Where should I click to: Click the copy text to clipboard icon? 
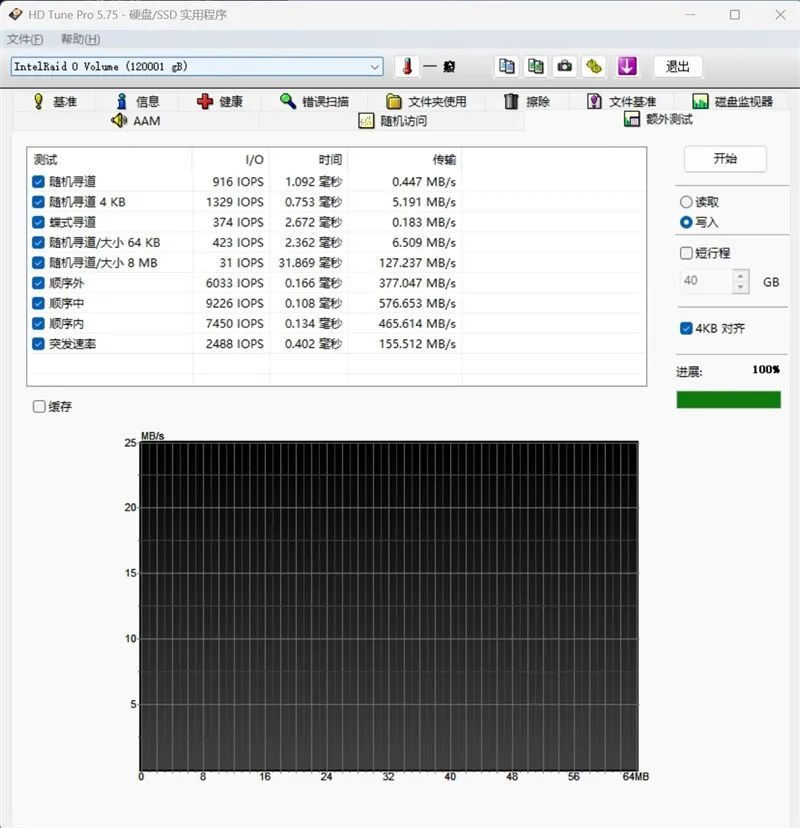coord(506,67)
